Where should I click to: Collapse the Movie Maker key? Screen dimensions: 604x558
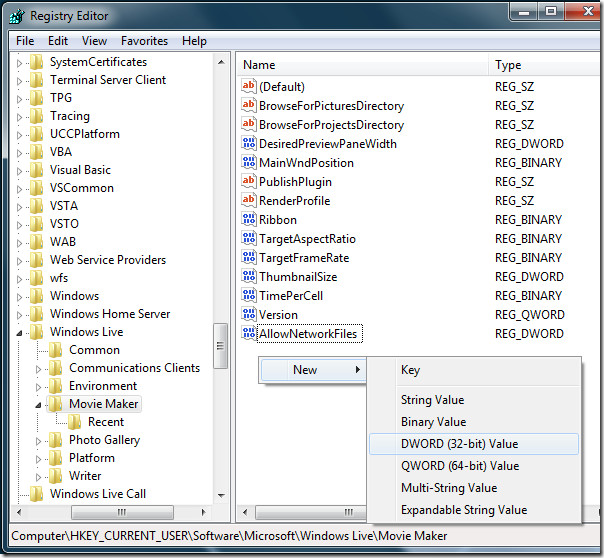coord(38,405)
